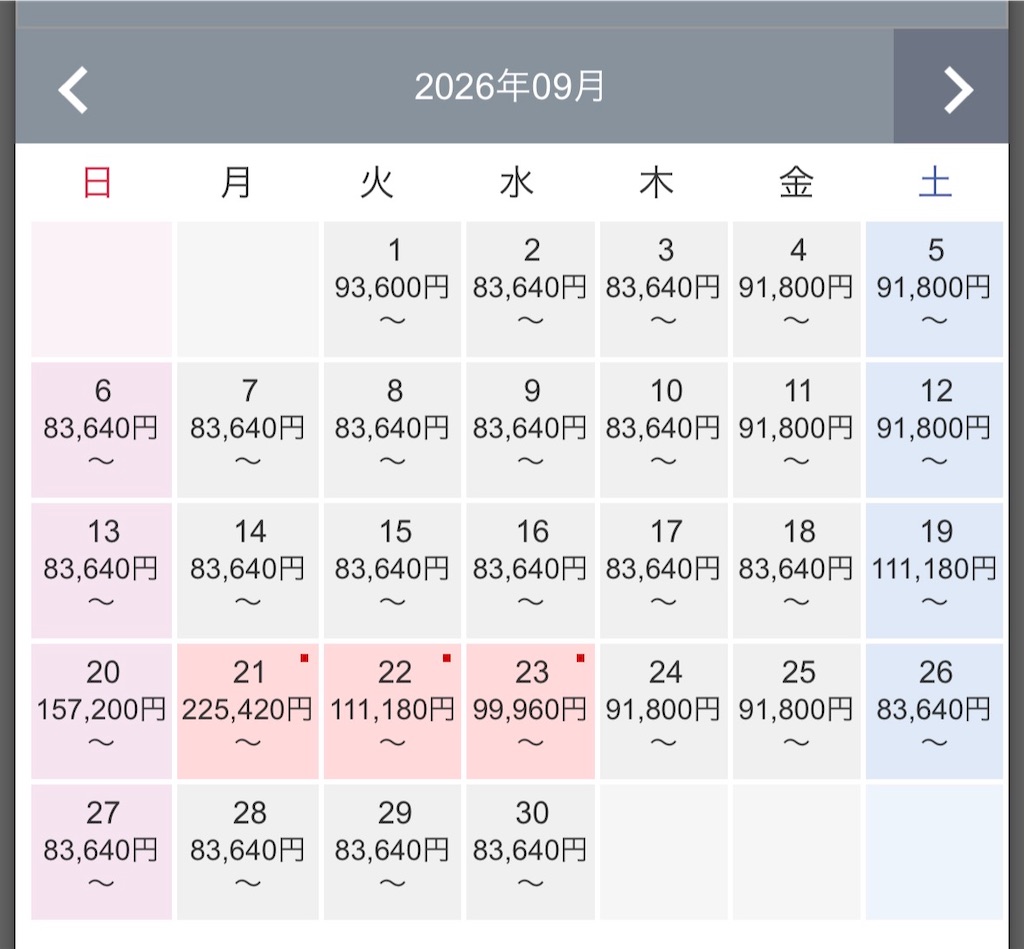Pick September 6 Sunday date
This screenshot has height=949, width=1024.
coord(101,430)
